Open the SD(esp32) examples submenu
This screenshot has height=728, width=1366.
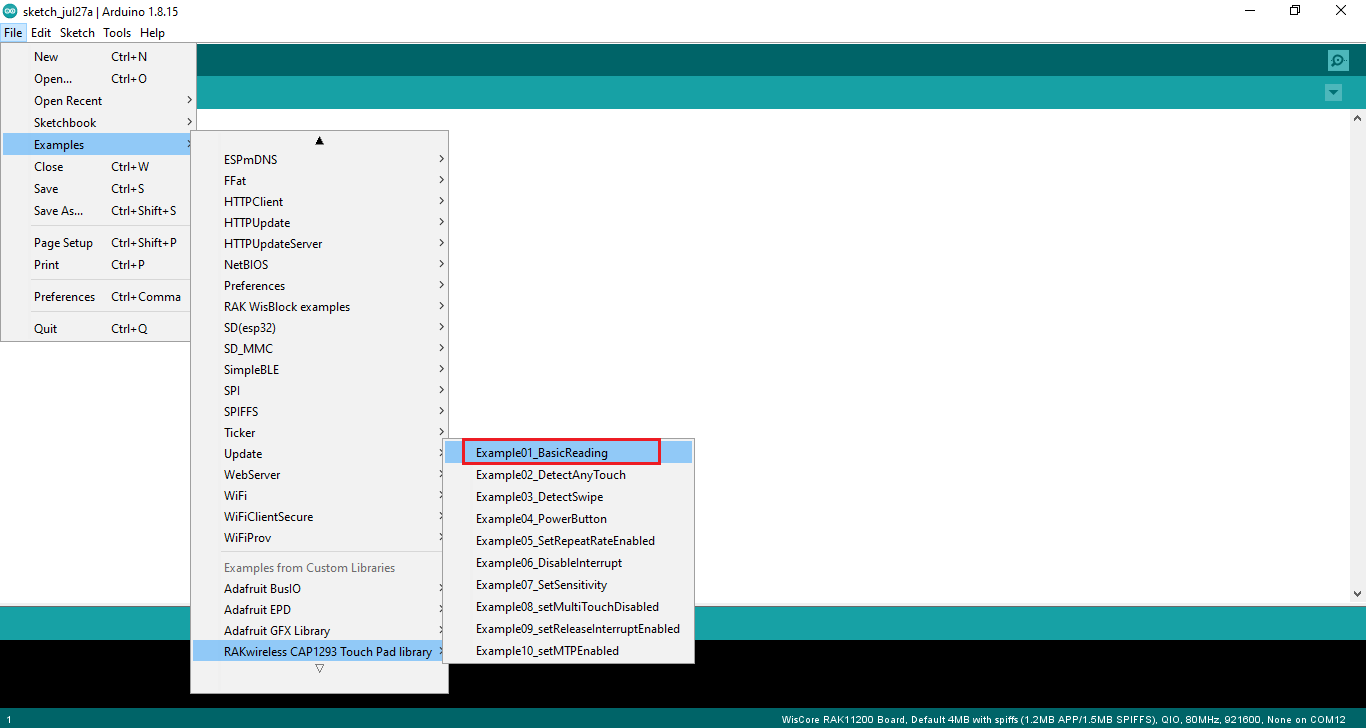click(319, 328)
